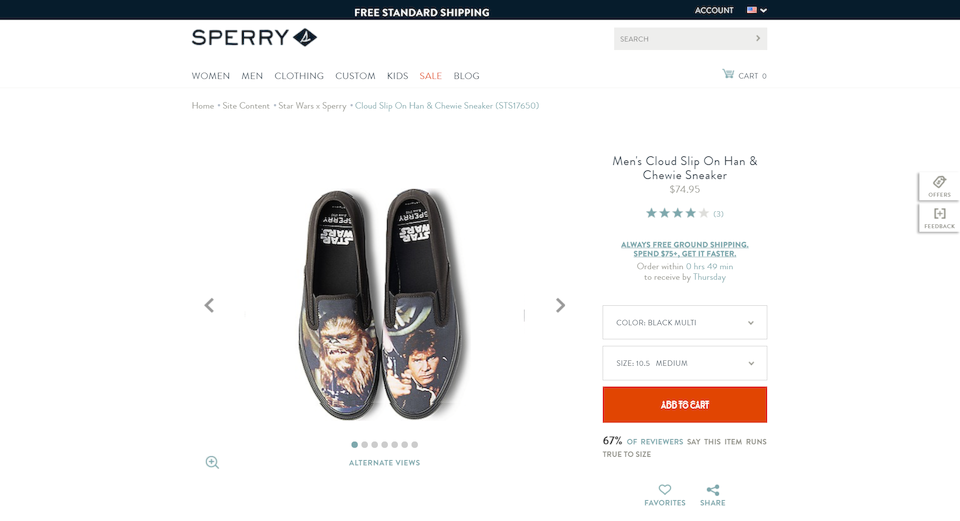The image size is (960, 521).
Task: Click the star rating reviews
Action: pyautogui.click(x=677, y=213)
